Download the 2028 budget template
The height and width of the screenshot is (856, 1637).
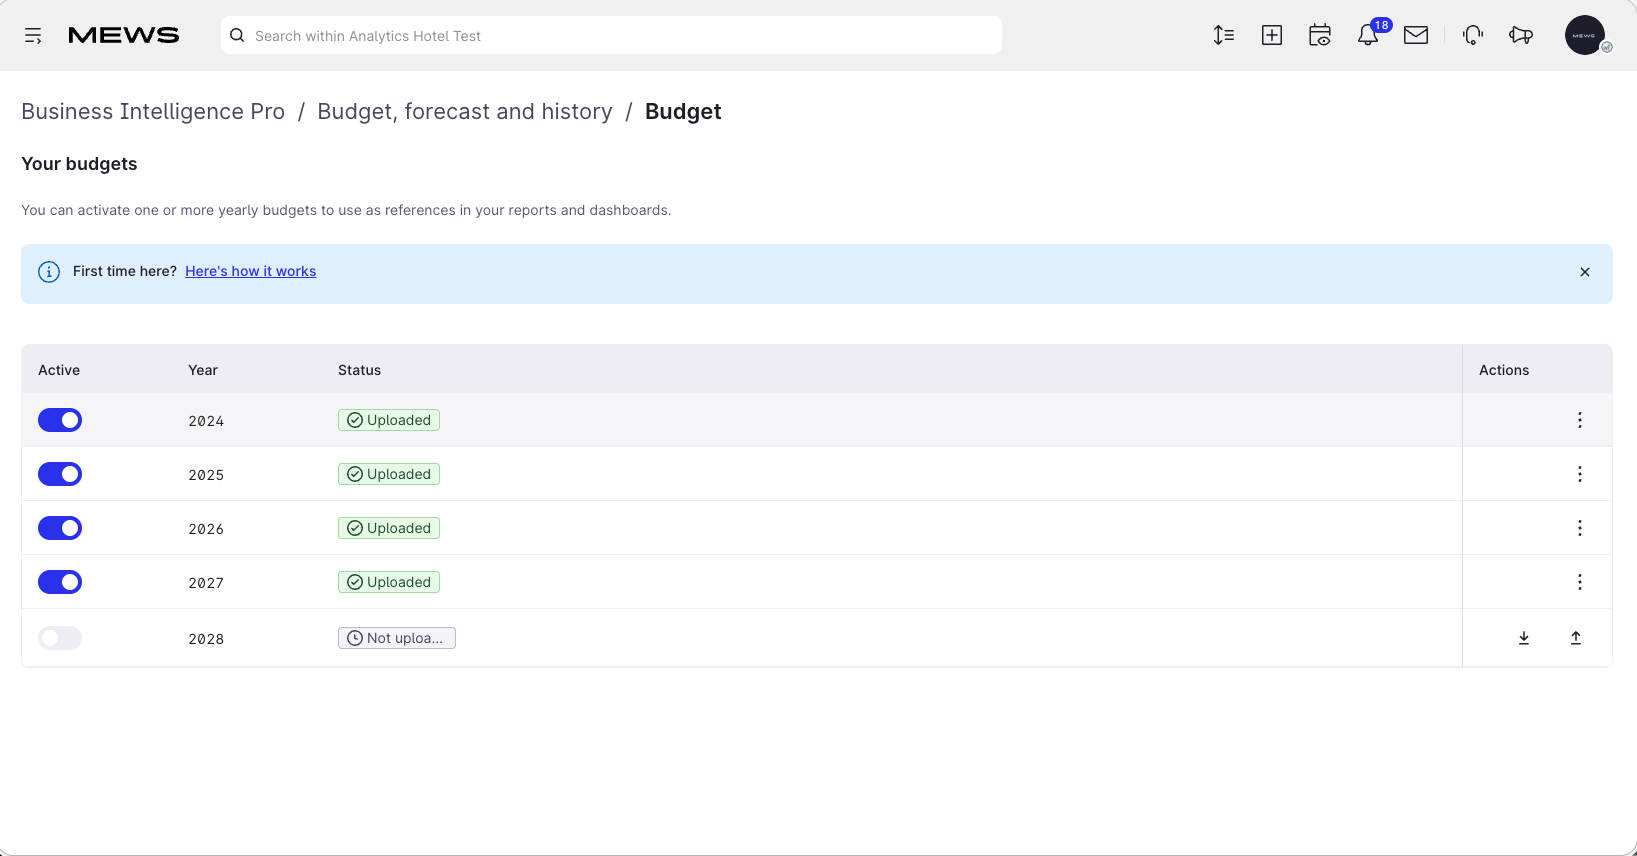pos(1524,638)
